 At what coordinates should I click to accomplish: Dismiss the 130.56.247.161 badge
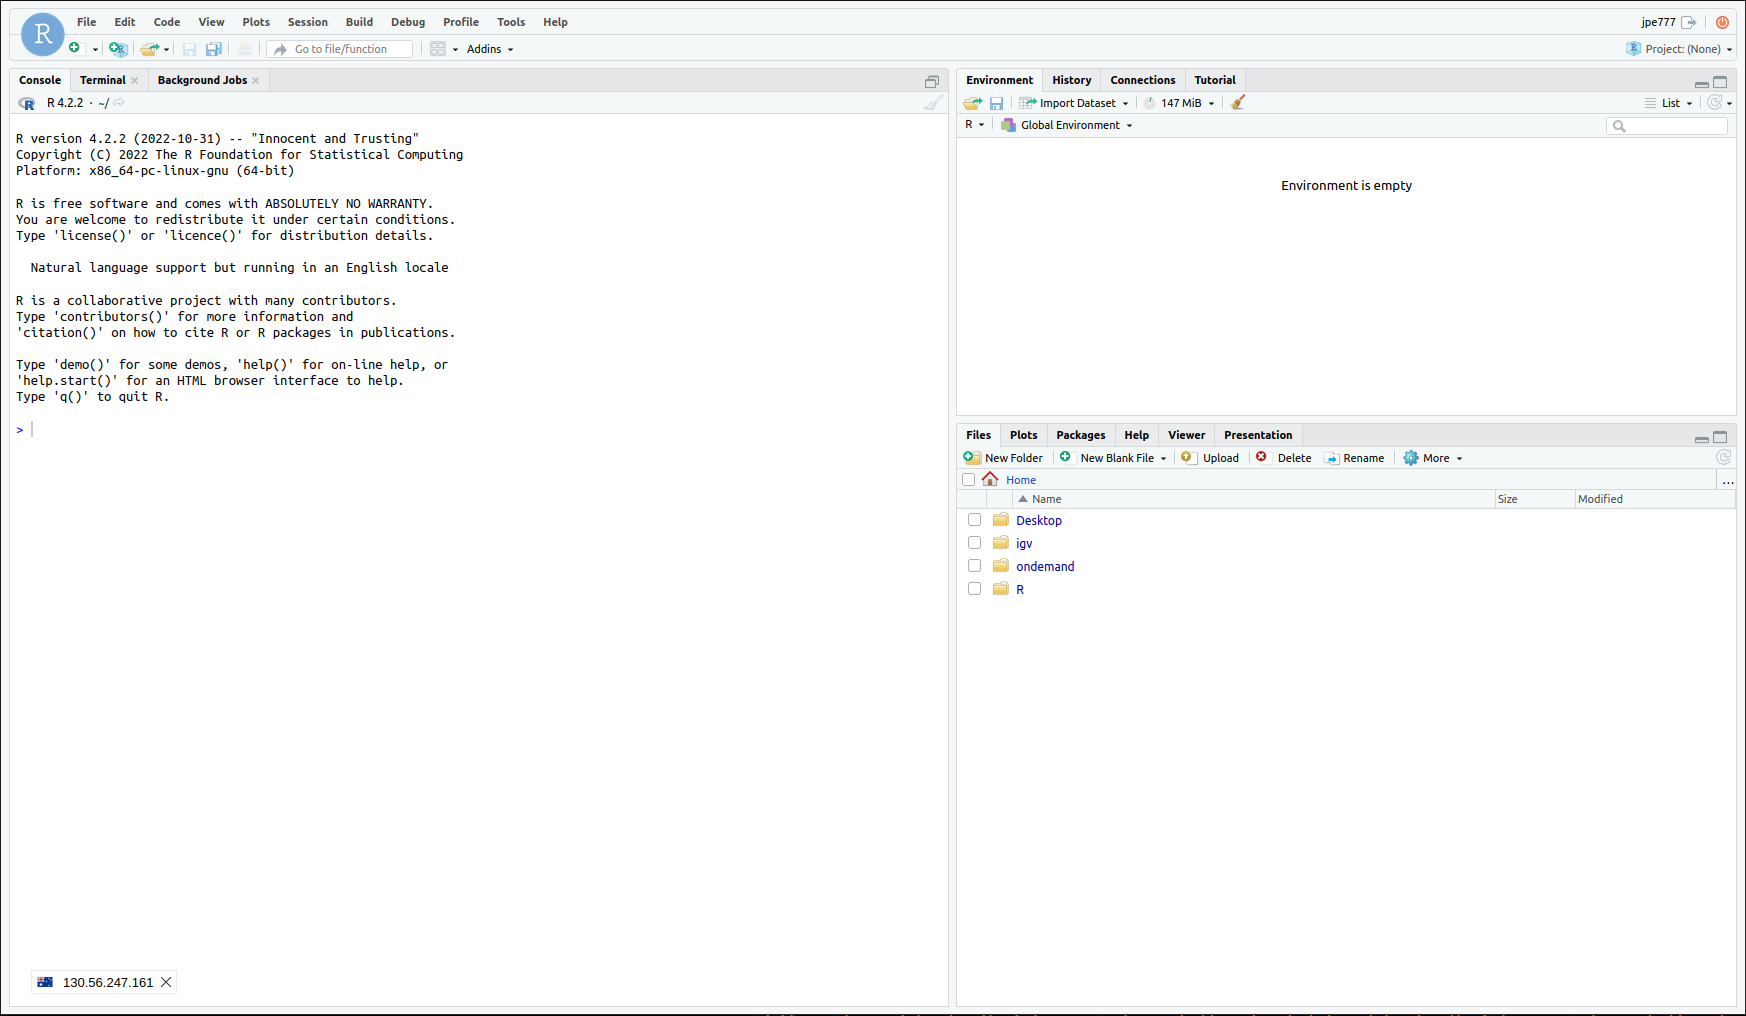coord(166,982)
